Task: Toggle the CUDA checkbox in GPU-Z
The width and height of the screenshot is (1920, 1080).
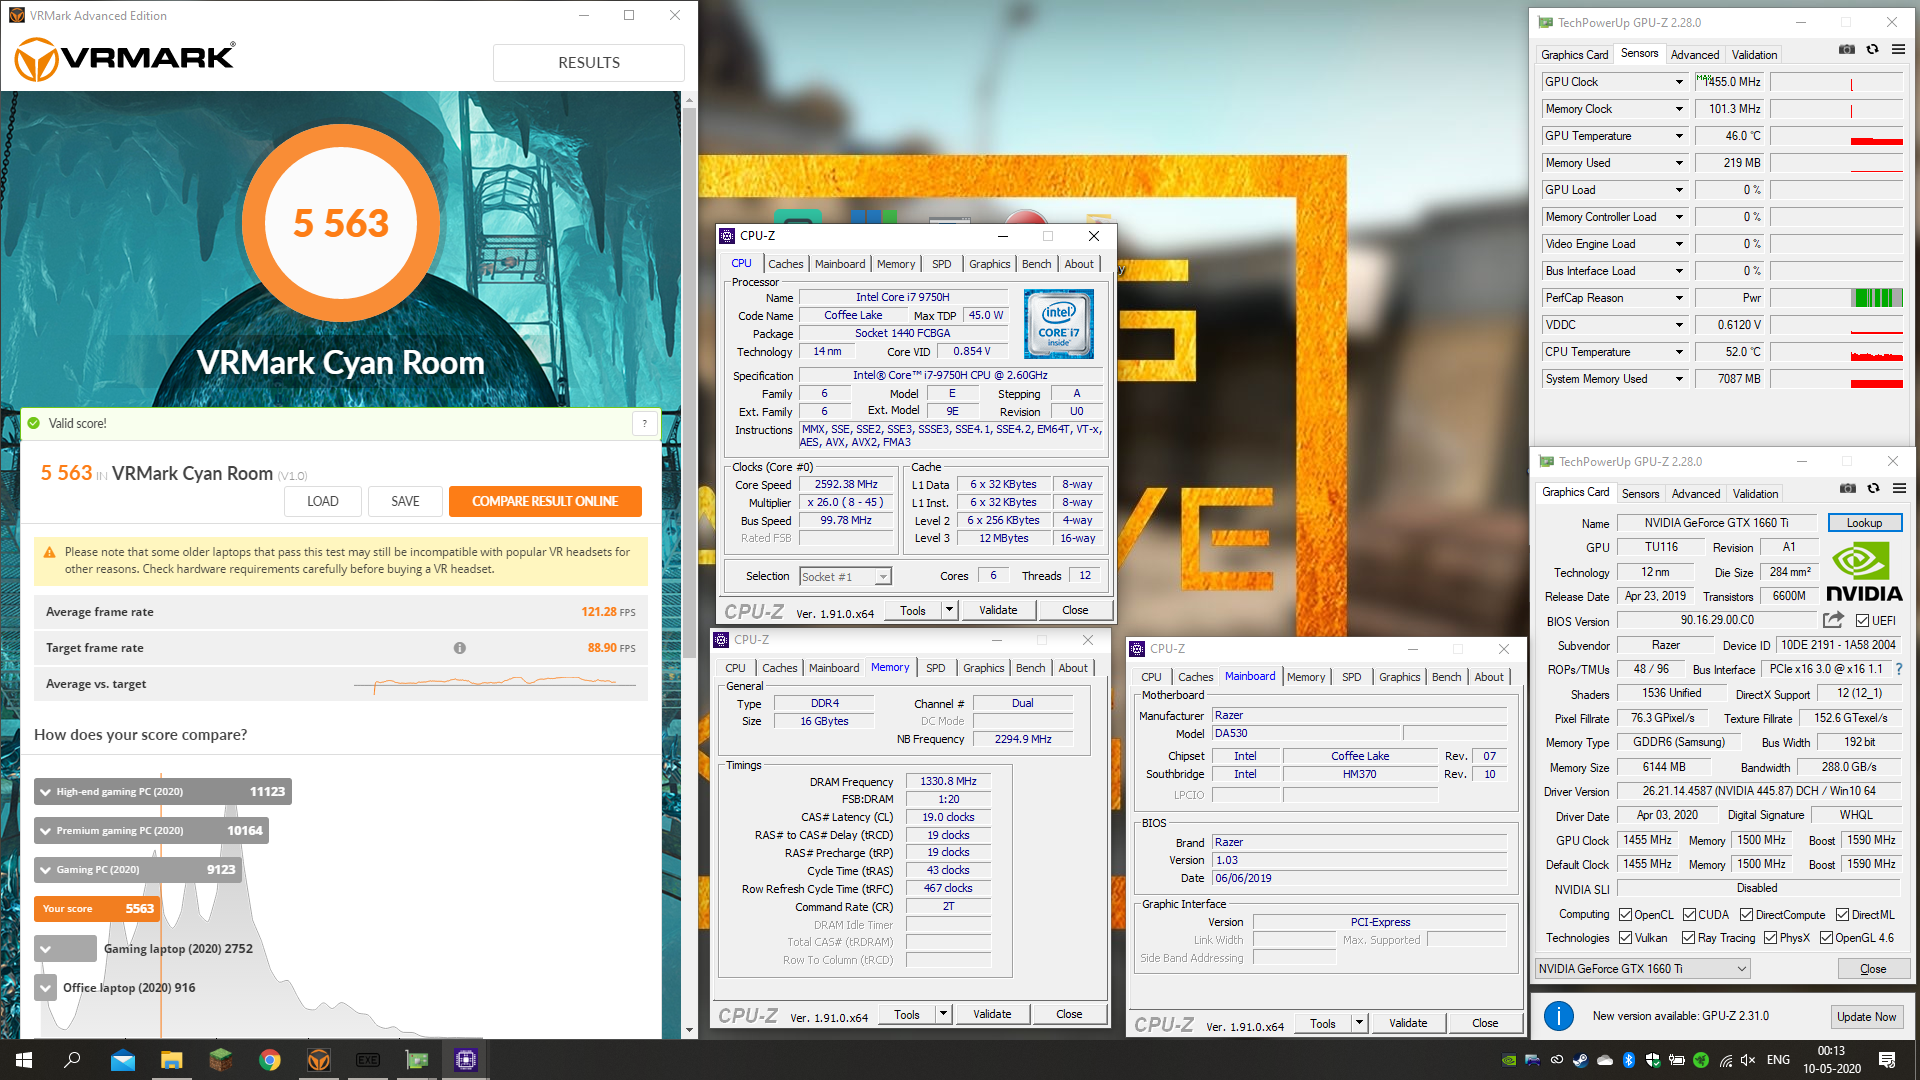Action: tap(1689, 915)
